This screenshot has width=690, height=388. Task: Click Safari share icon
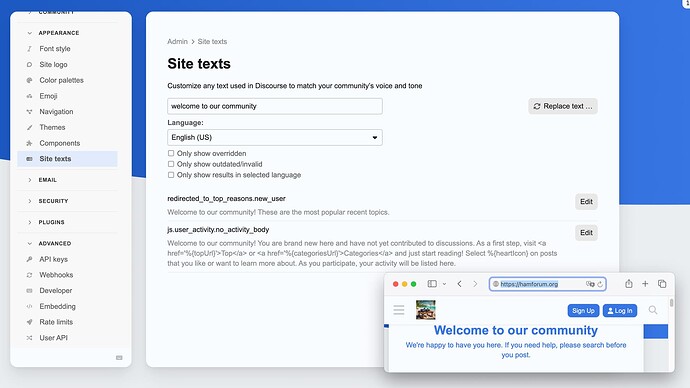pos(629,284)
